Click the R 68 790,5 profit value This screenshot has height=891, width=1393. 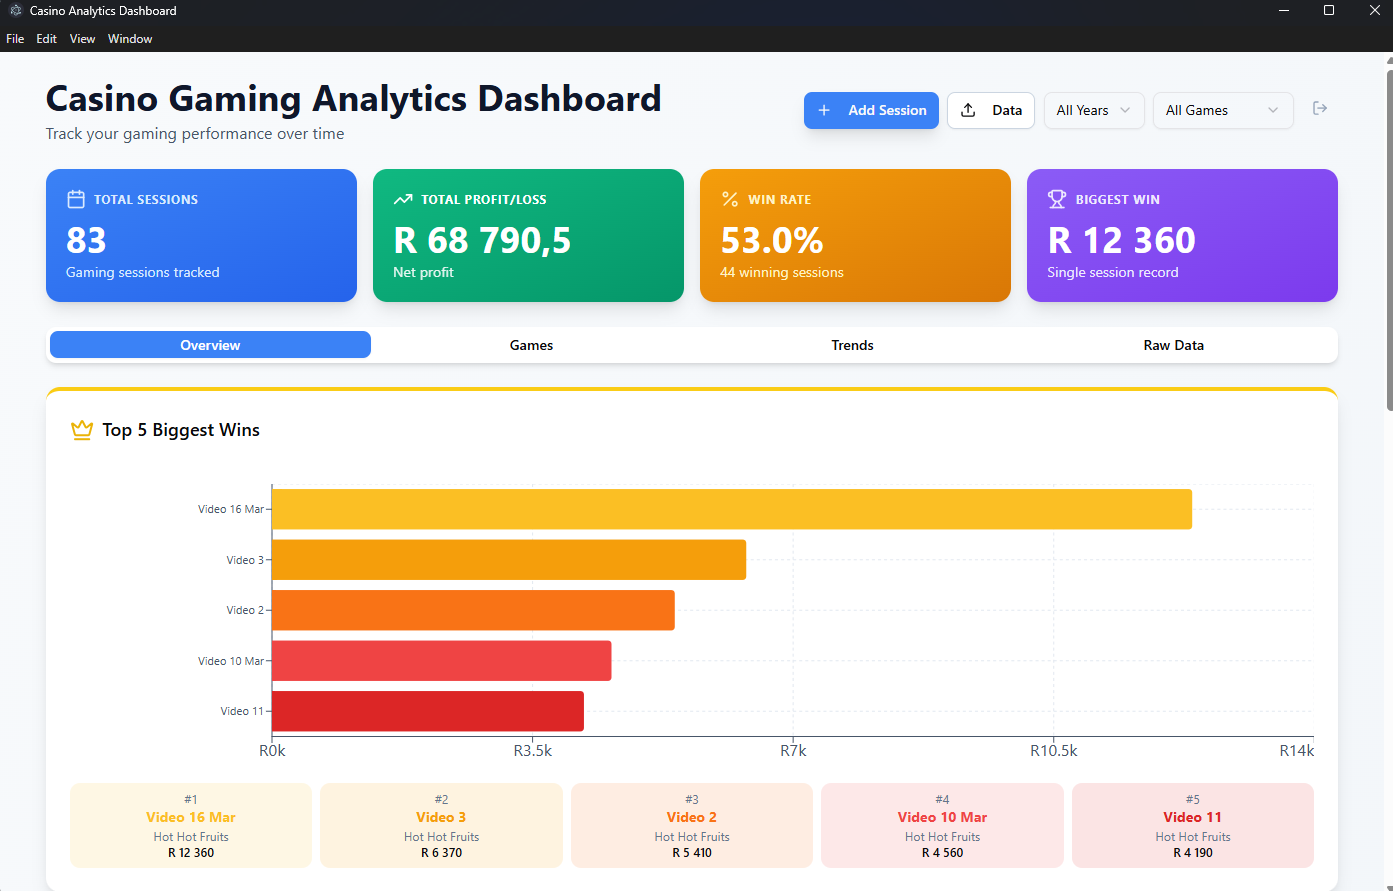(x=482, y=241)
